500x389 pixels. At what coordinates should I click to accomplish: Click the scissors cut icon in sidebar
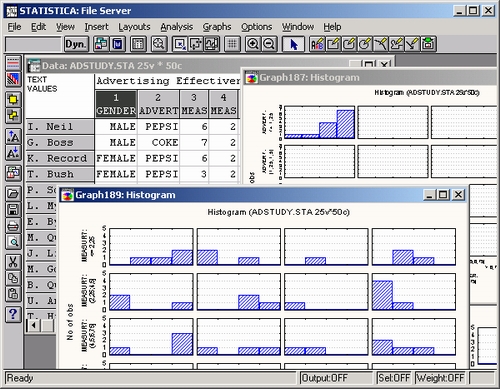[13, 262]
